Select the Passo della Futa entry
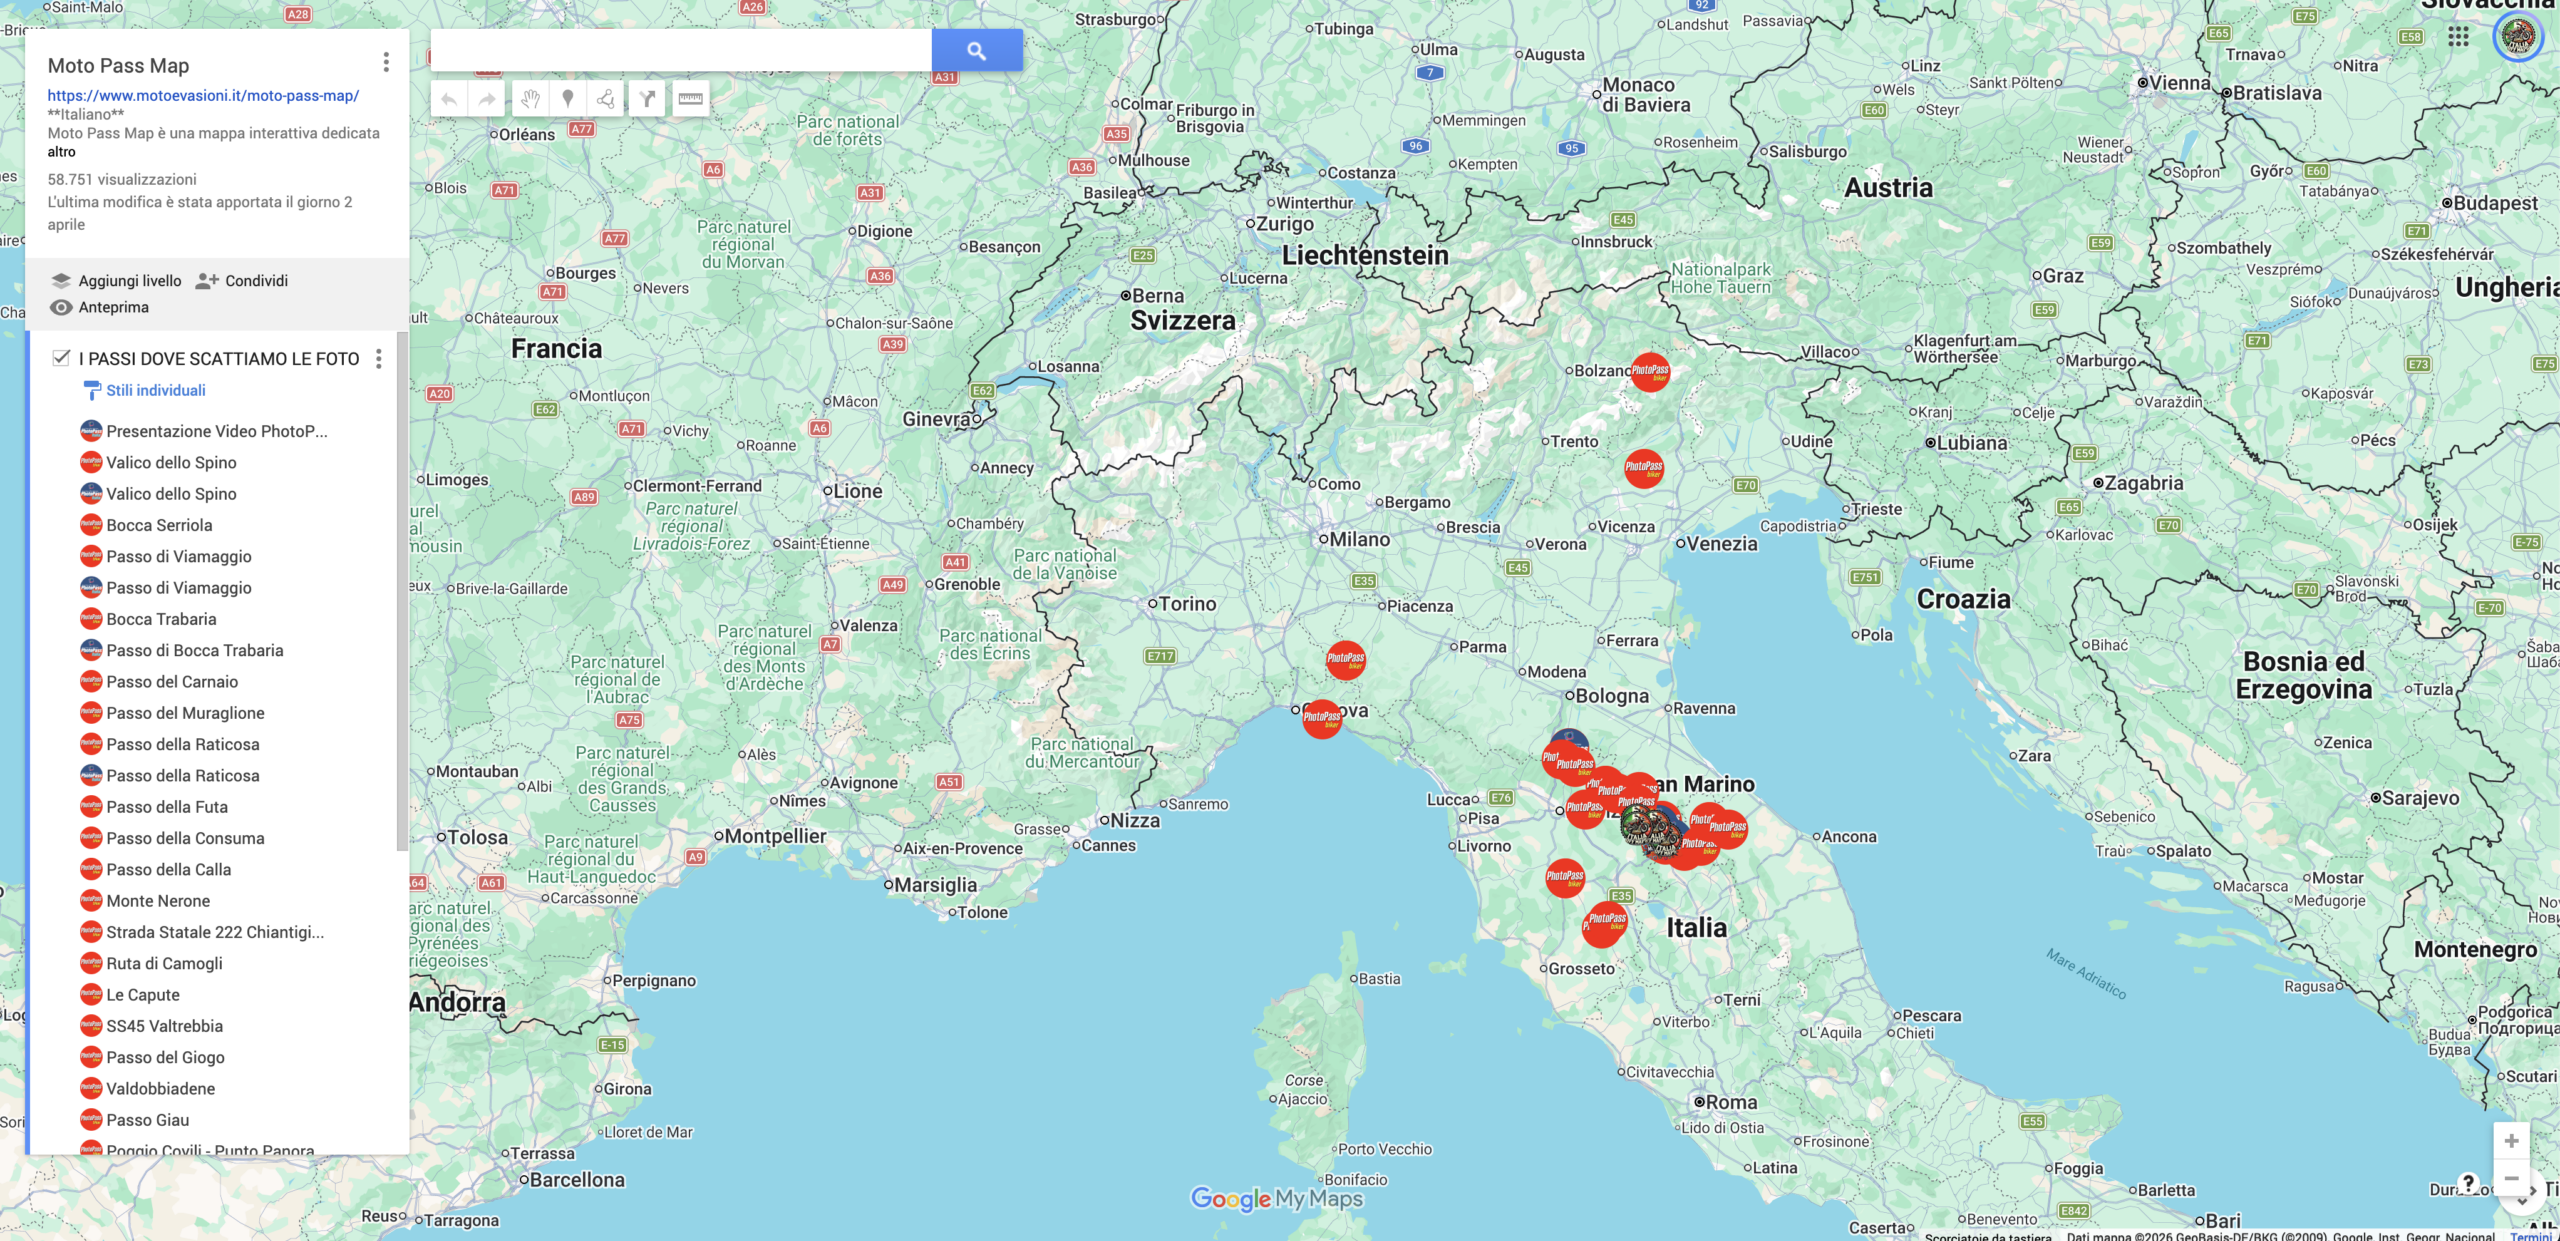Image resolution: width=2560 pixels, height=1241 pixels. coord(167,807)
